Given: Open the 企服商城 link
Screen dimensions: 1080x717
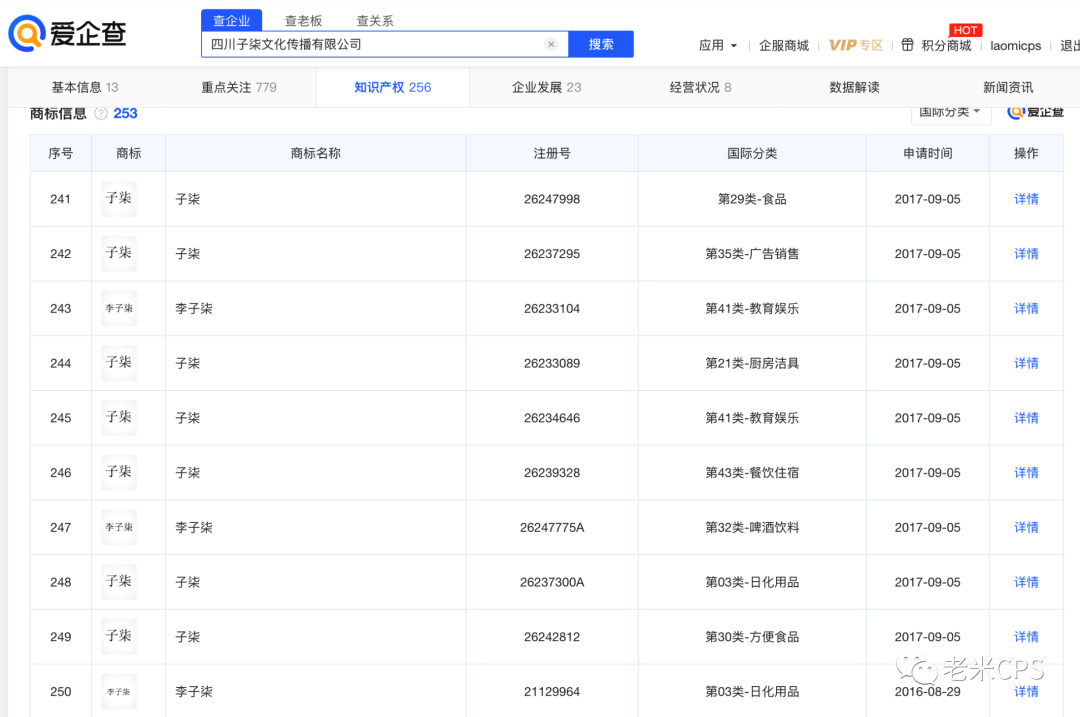Looking at the screenshot, I should point(784,45).
